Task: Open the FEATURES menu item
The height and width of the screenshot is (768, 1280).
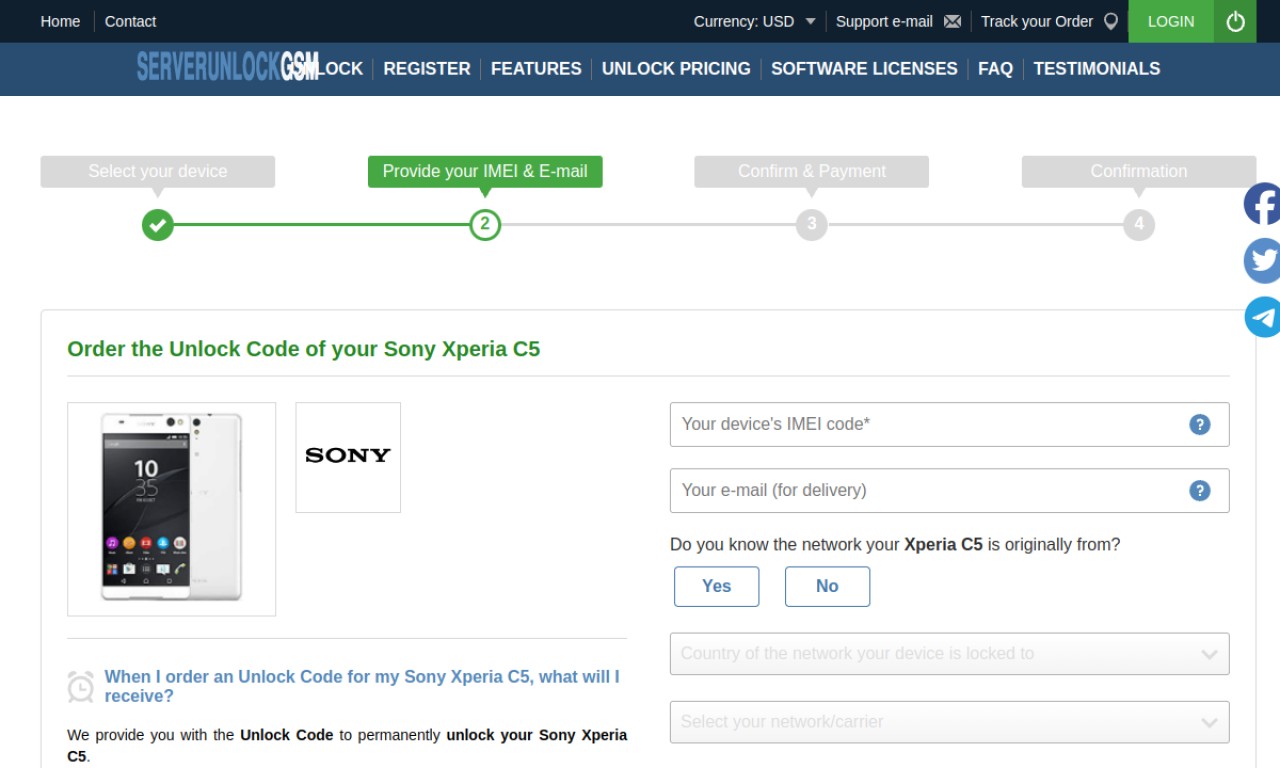Action: pyautogui.click(x=536, y=68)
